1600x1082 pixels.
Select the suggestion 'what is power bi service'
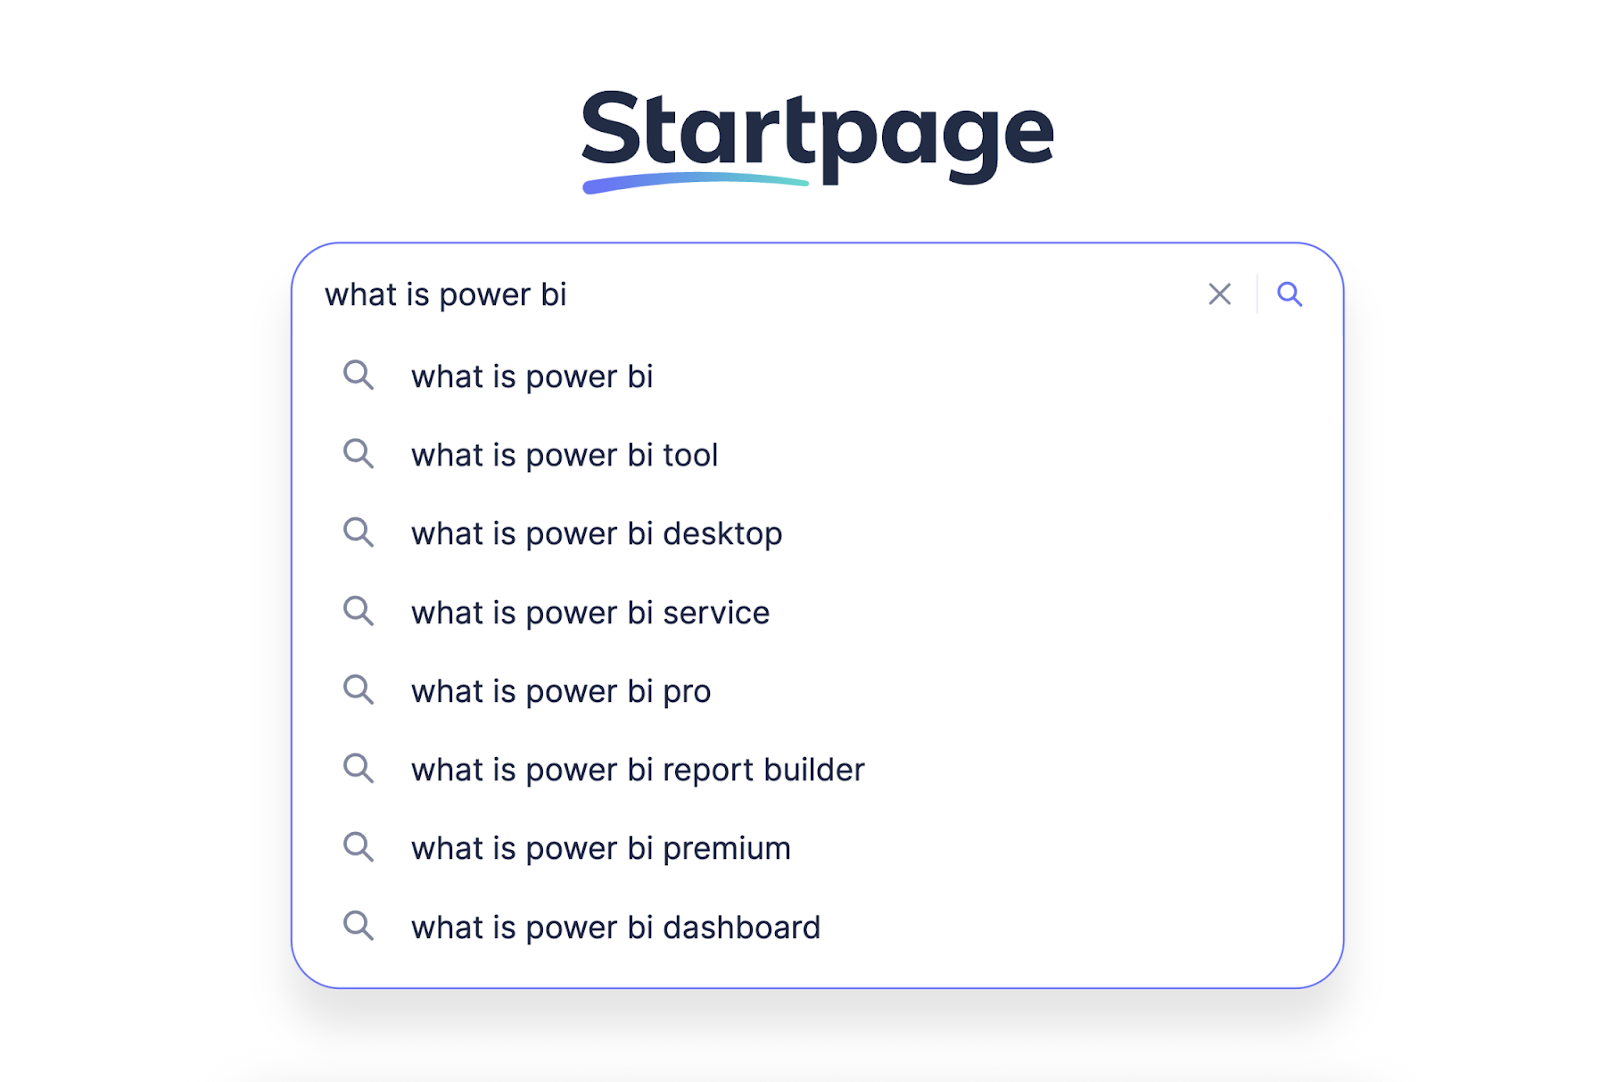(589, 612)
